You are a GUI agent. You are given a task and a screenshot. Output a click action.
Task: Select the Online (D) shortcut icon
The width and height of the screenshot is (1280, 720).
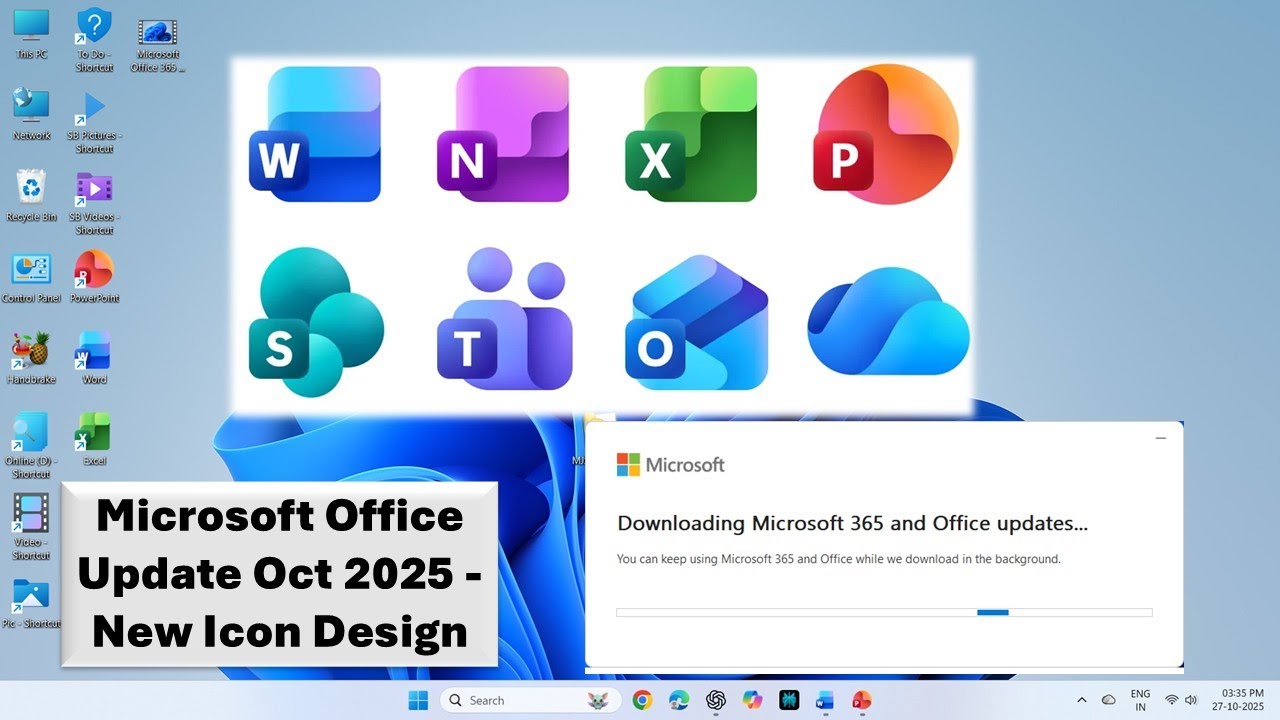pyautogui.click(x=29, y=446)
